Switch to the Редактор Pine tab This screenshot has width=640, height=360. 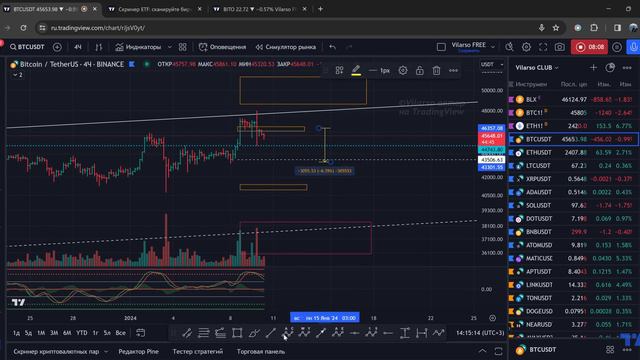[138, 351]
